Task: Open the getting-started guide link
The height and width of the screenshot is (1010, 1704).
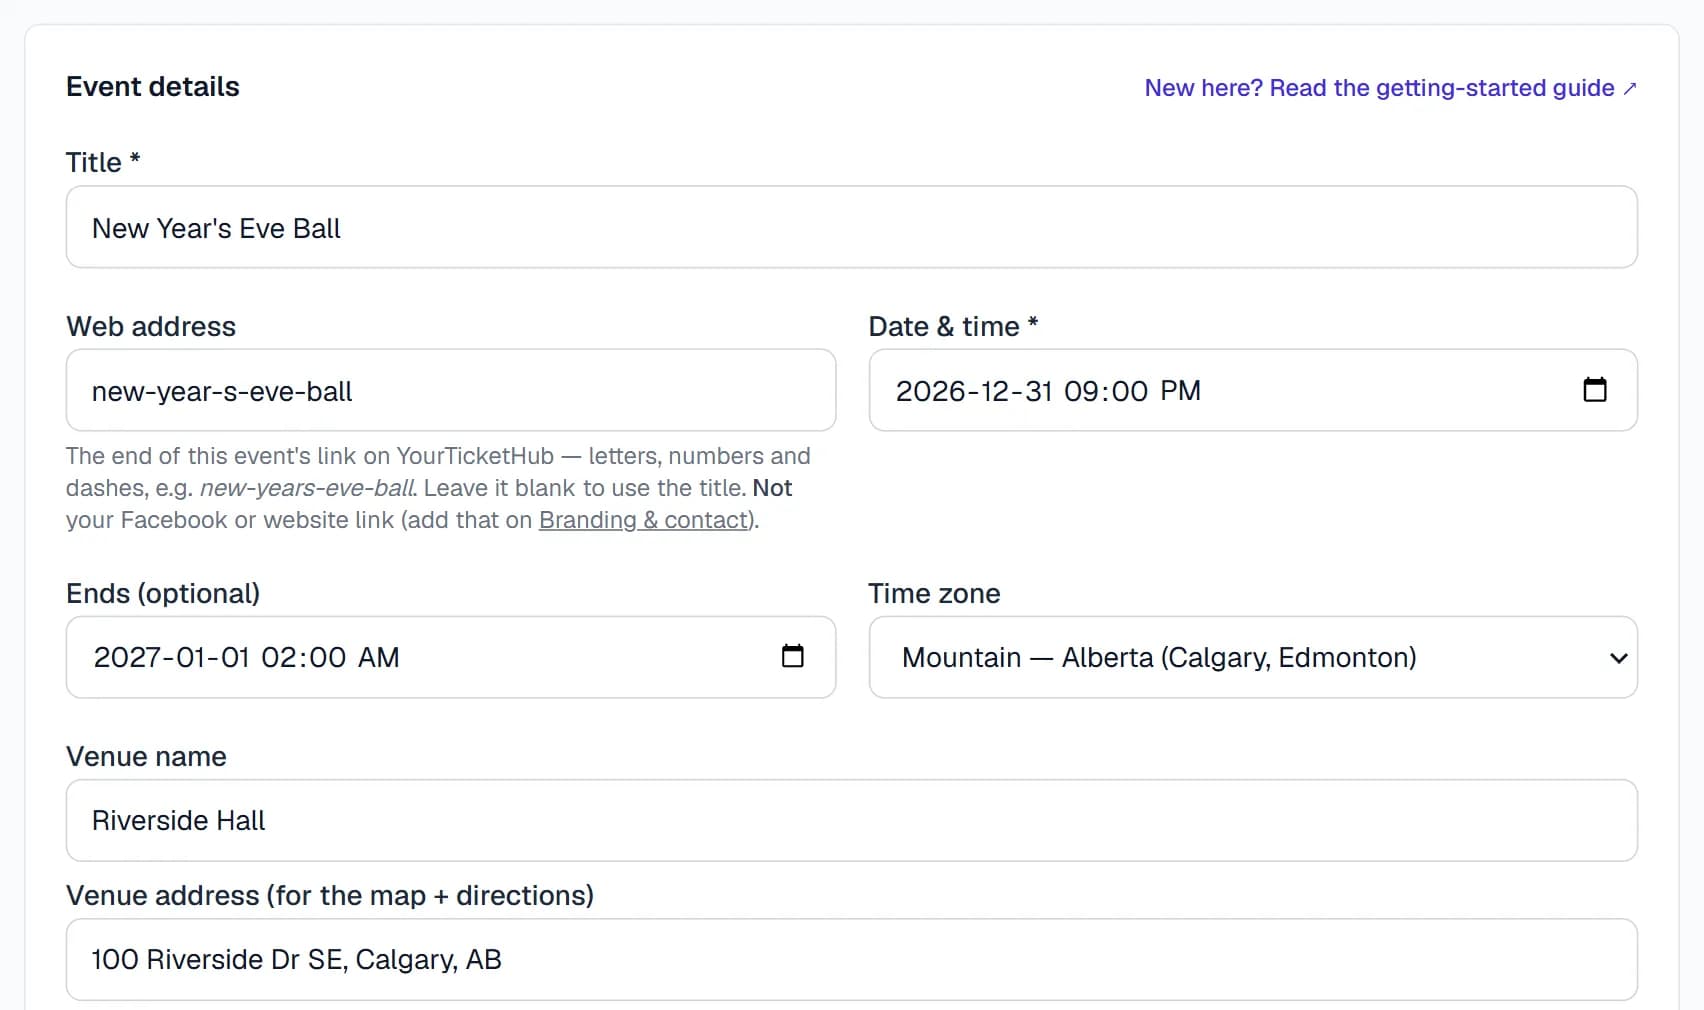Action: [1390, 88]
